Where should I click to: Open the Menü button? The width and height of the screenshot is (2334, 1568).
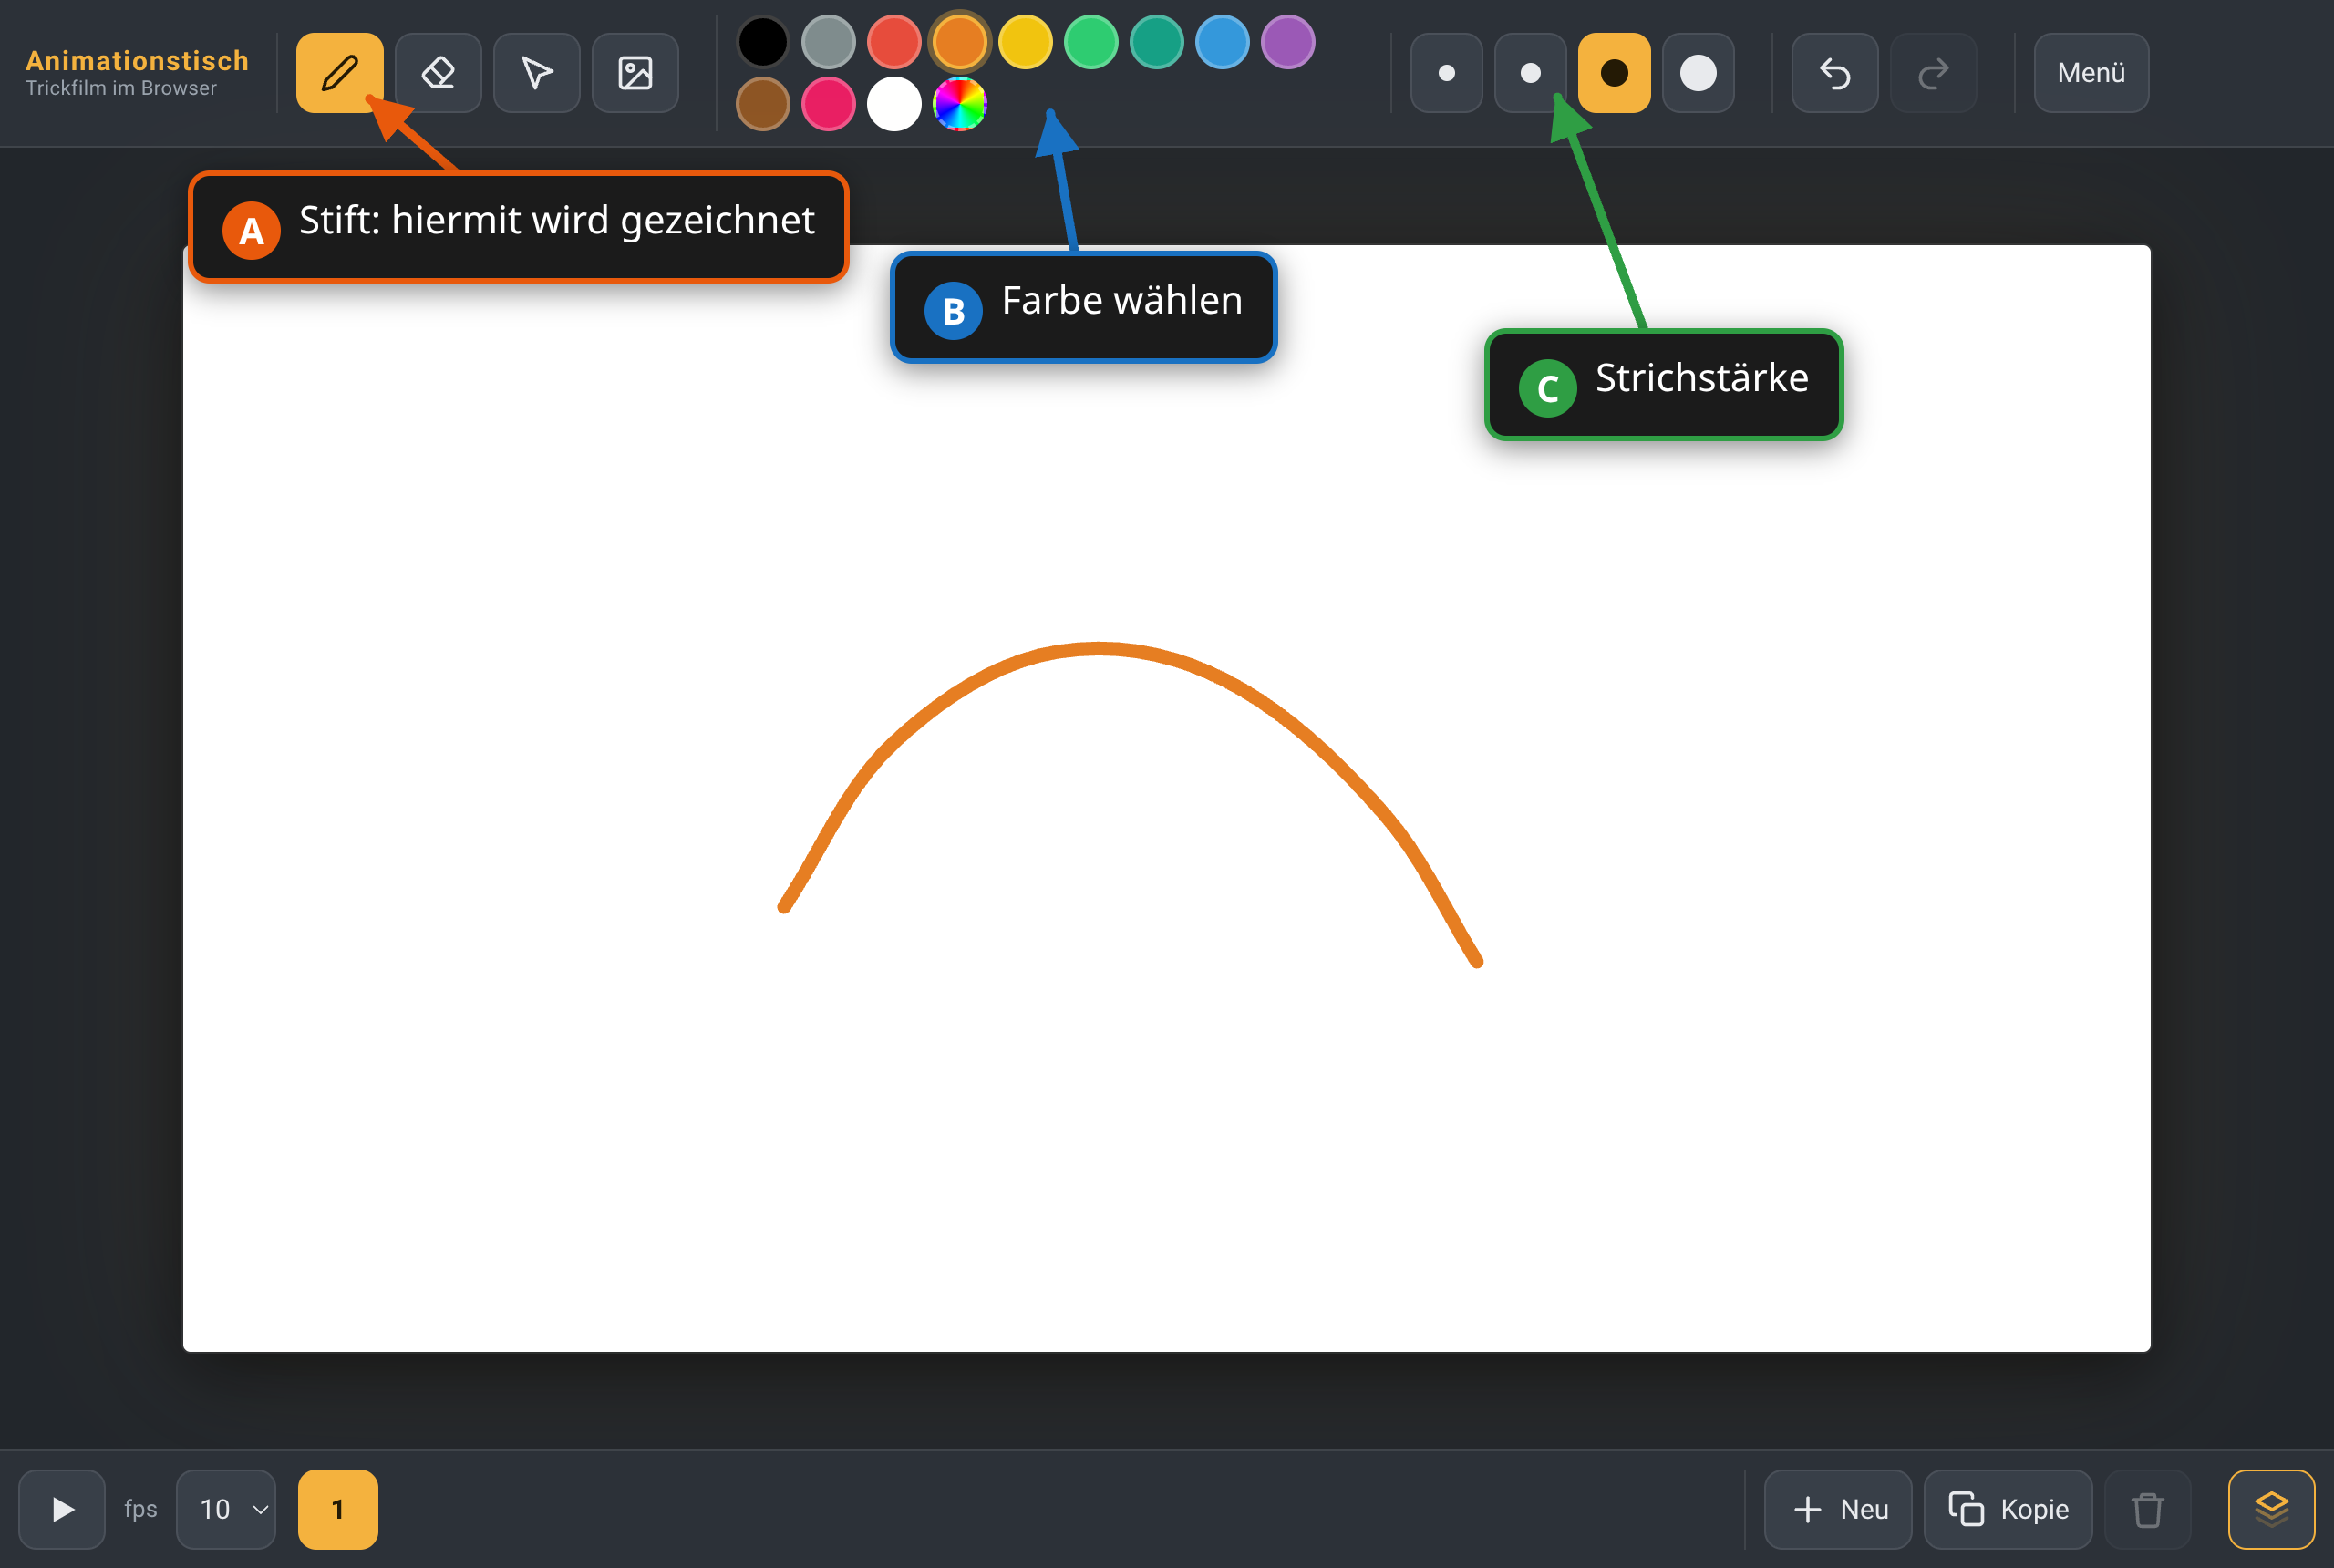pos(2091,73)
